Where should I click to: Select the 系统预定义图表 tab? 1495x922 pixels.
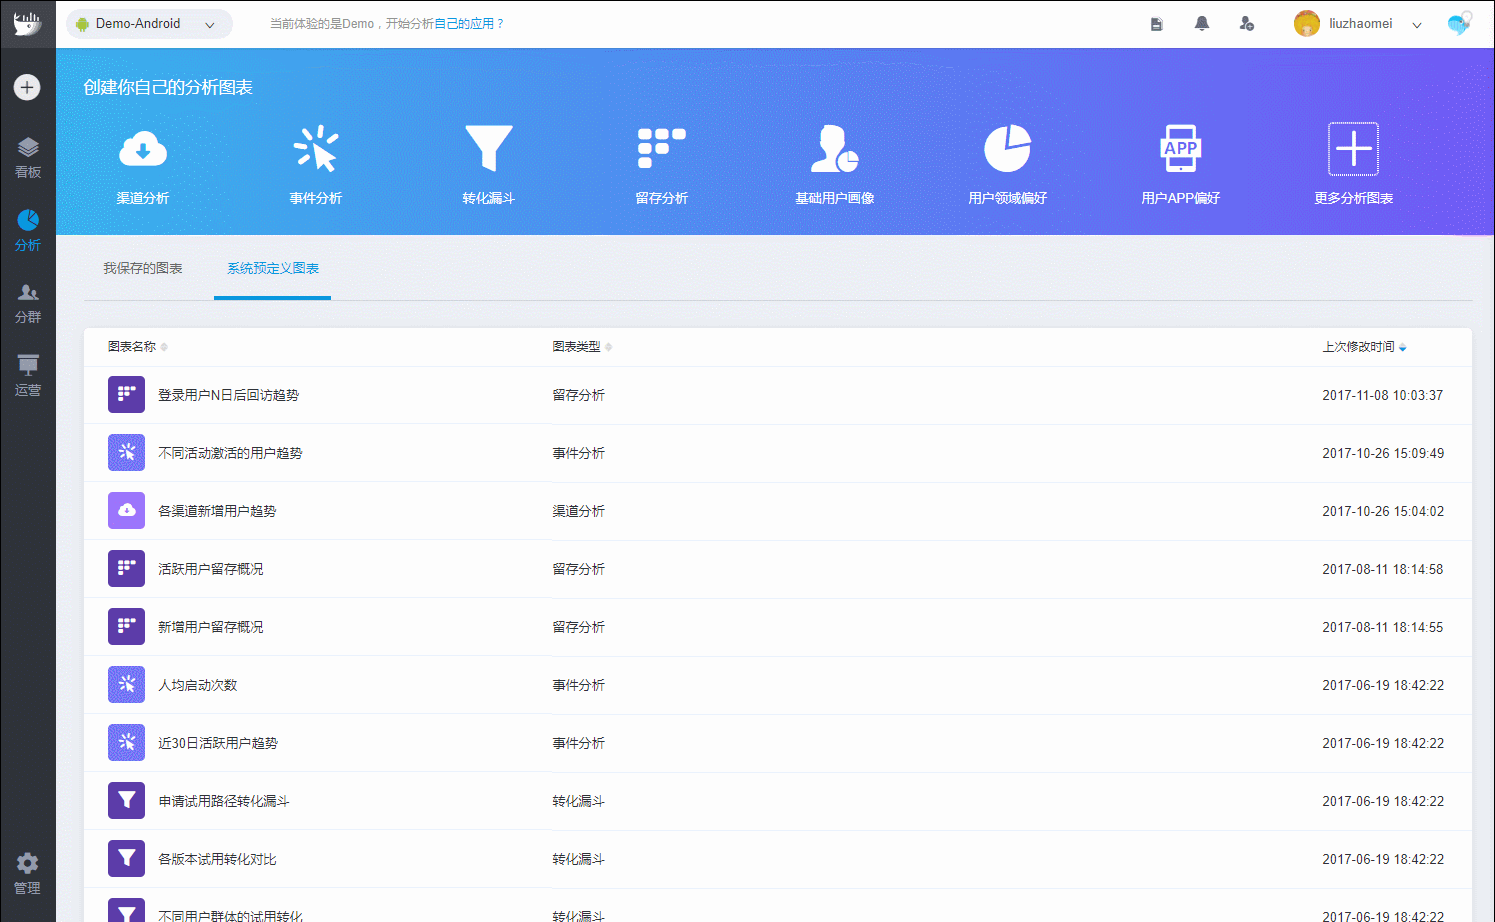pos(273,268)
